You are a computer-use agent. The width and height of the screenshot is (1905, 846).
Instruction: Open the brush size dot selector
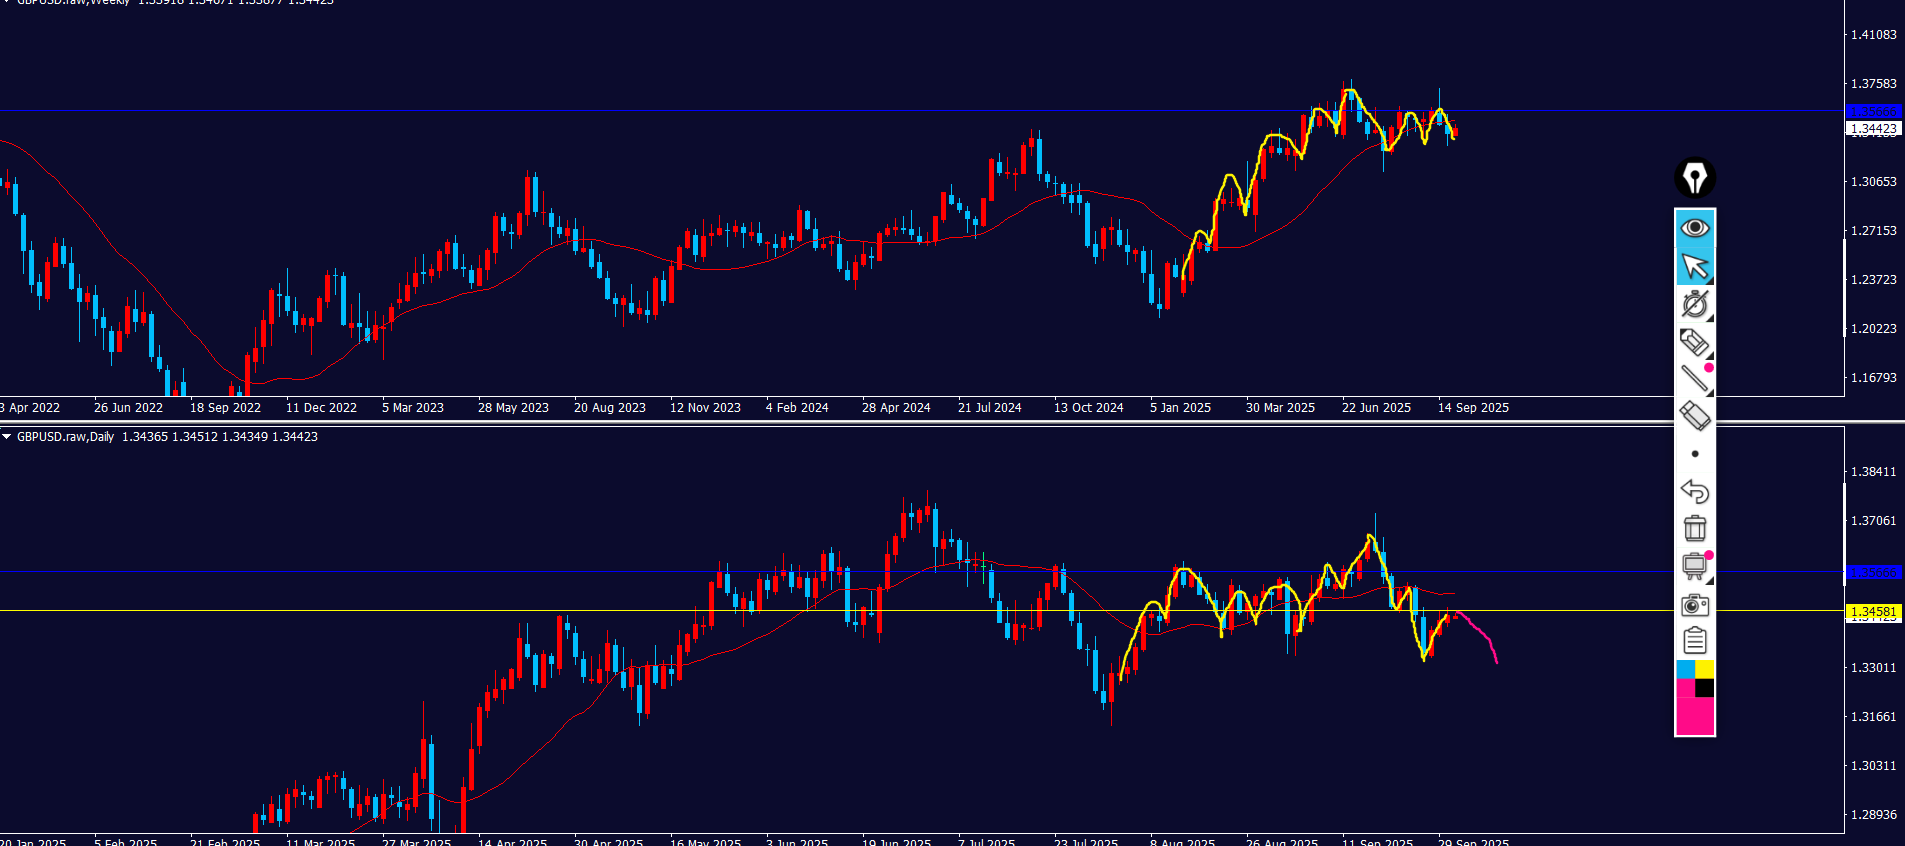(1695, 454)
